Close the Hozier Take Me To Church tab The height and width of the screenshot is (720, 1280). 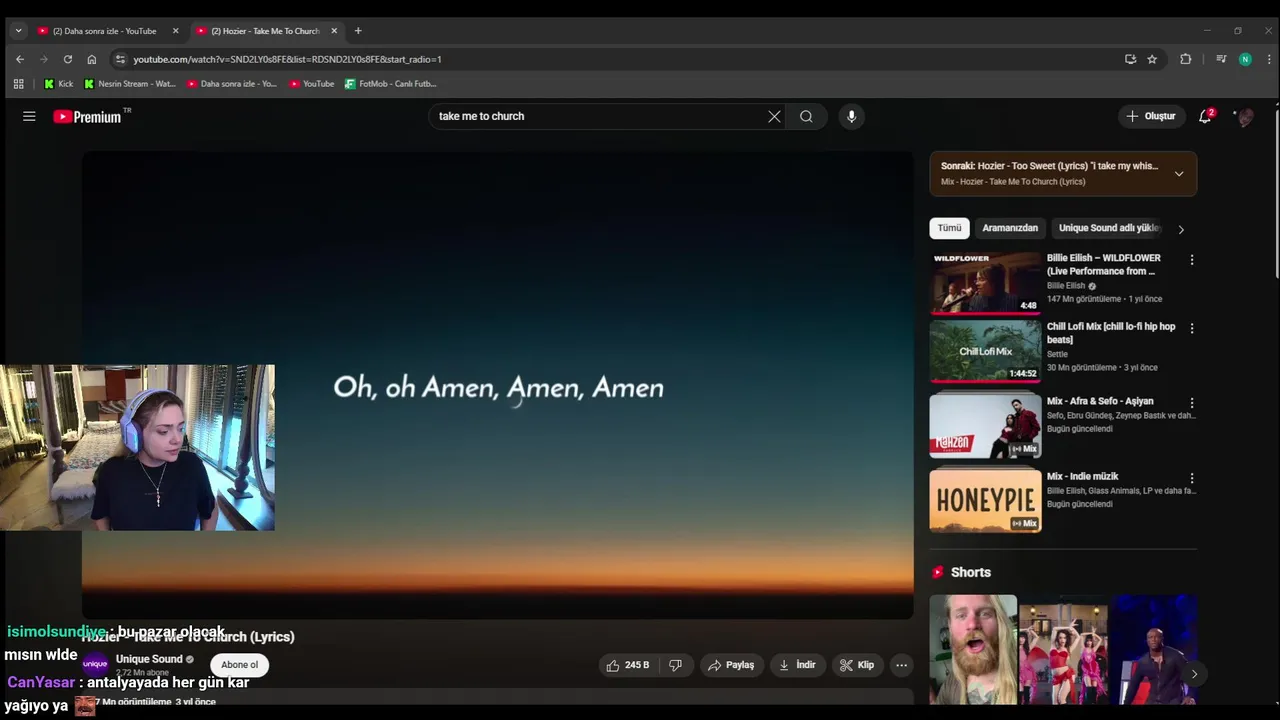click(x=334, y=31)
